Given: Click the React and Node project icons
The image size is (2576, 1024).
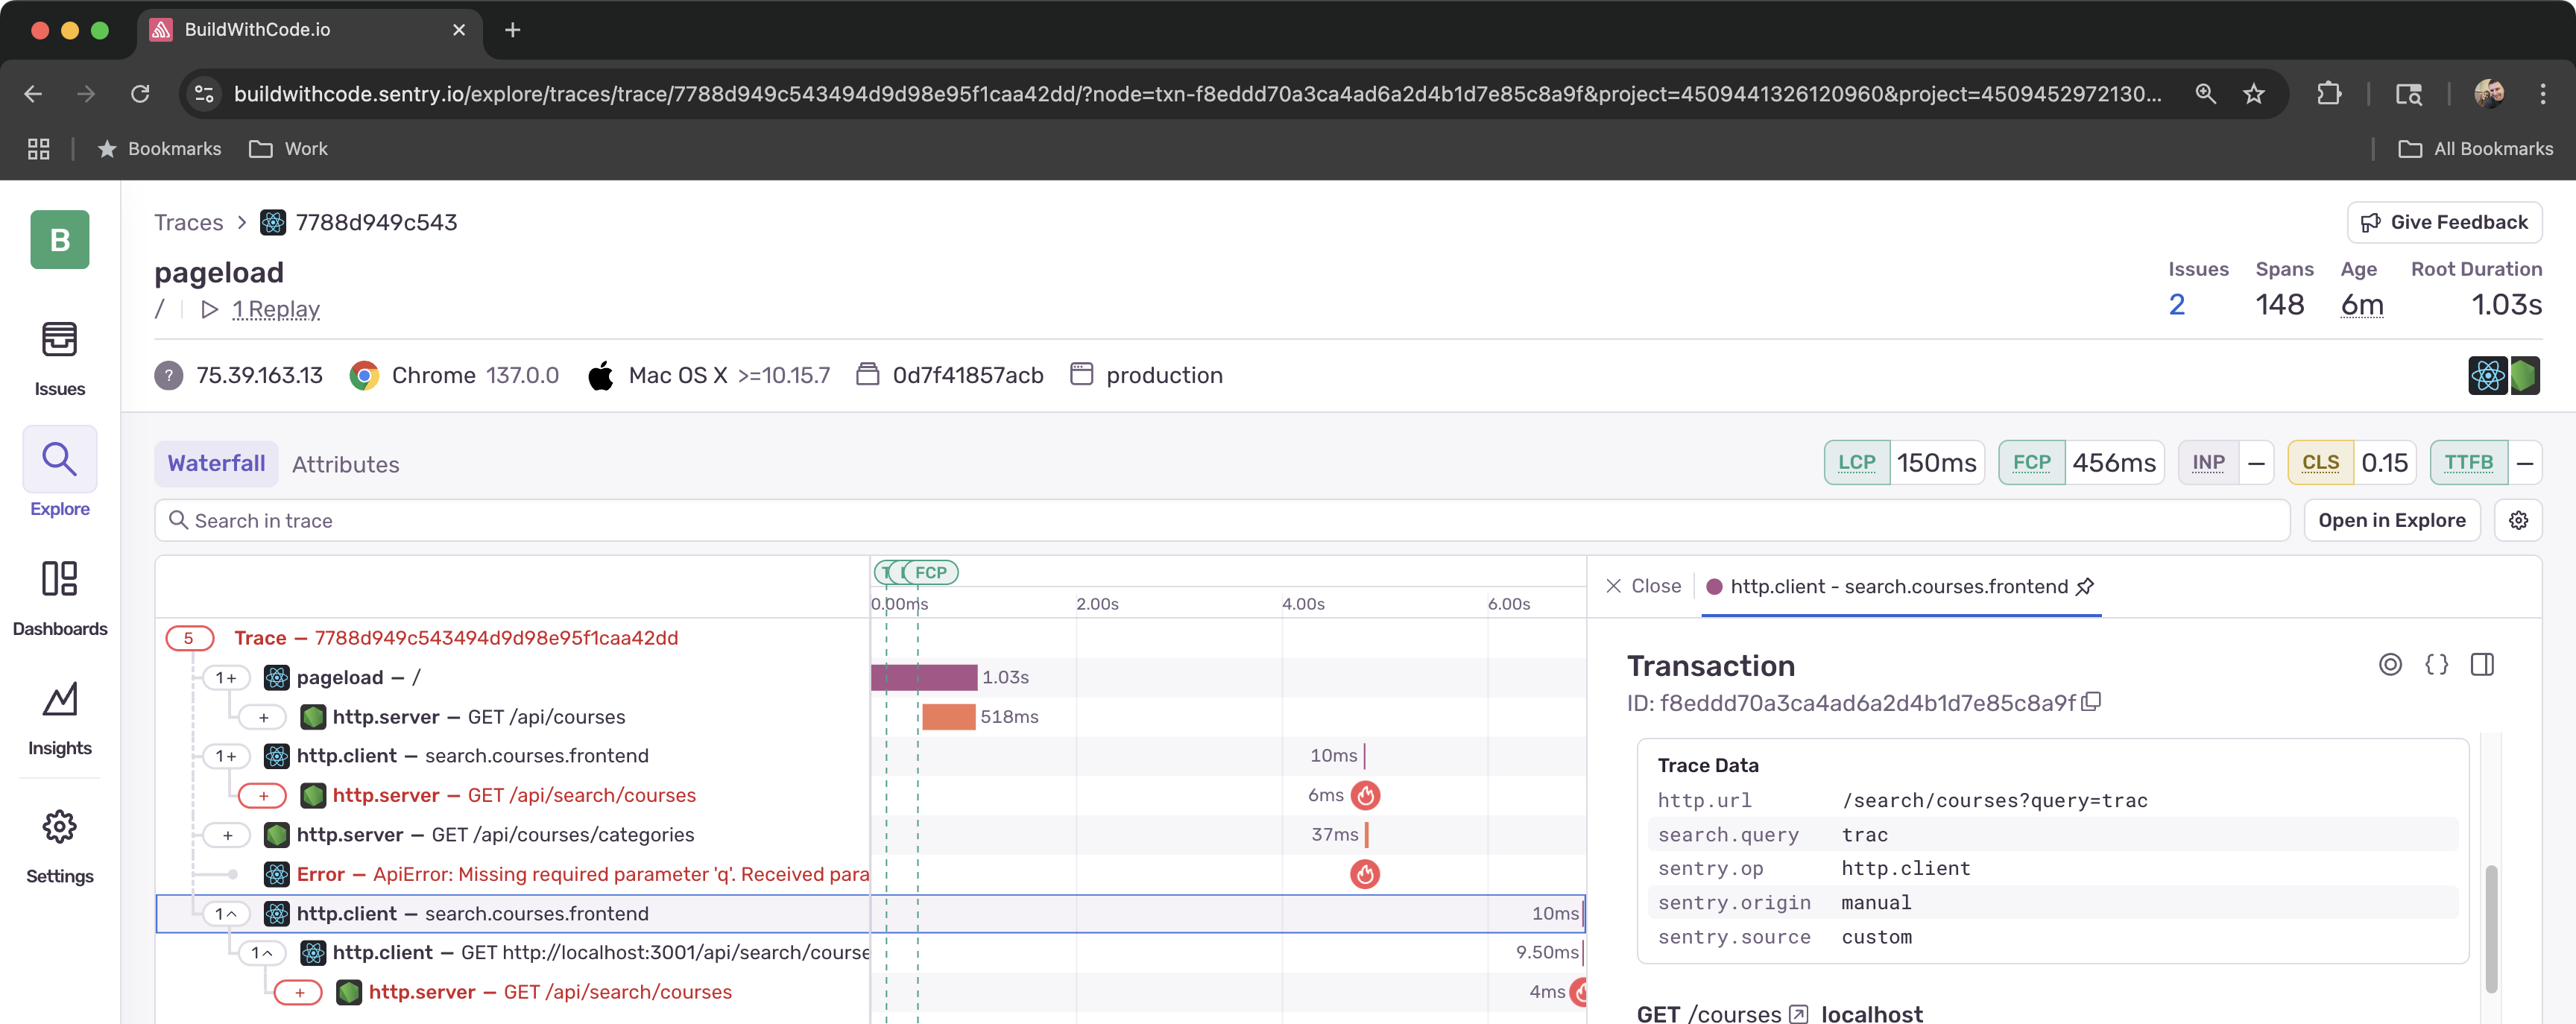Looking at the screenshot, I should click(x=2503, y=375).
